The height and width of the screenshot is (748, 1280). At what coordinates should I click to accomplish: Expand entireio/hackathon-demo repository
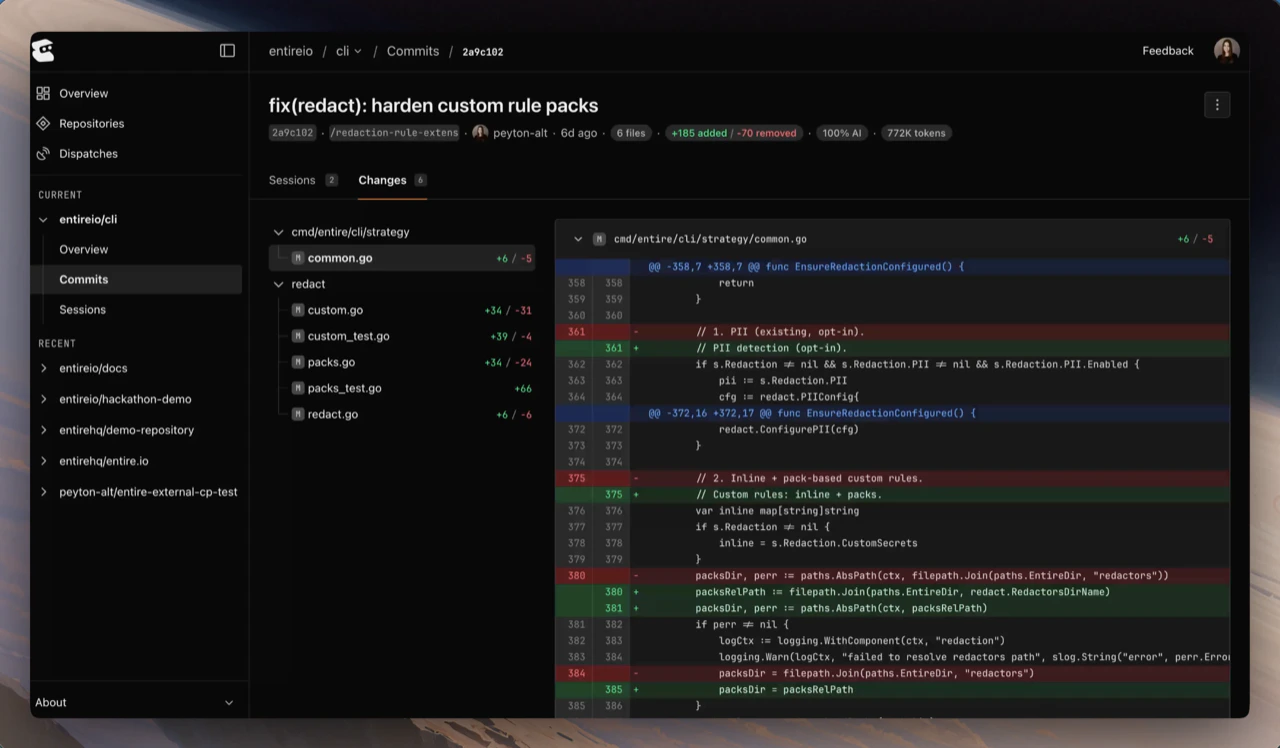point(43,399)
